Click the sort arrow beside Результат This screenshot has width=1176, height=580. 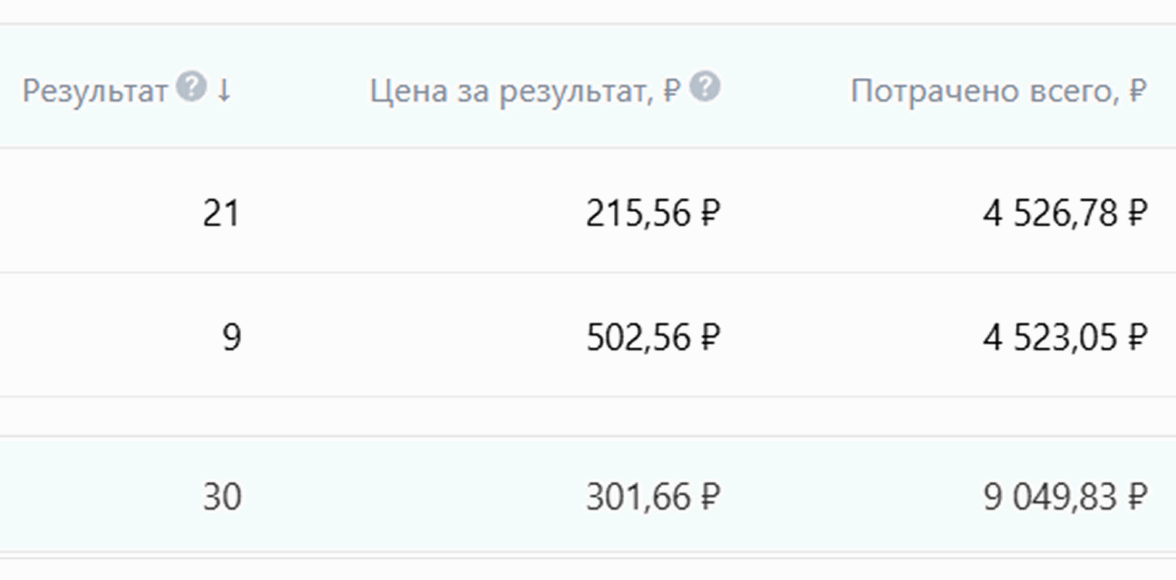[224, 91]
